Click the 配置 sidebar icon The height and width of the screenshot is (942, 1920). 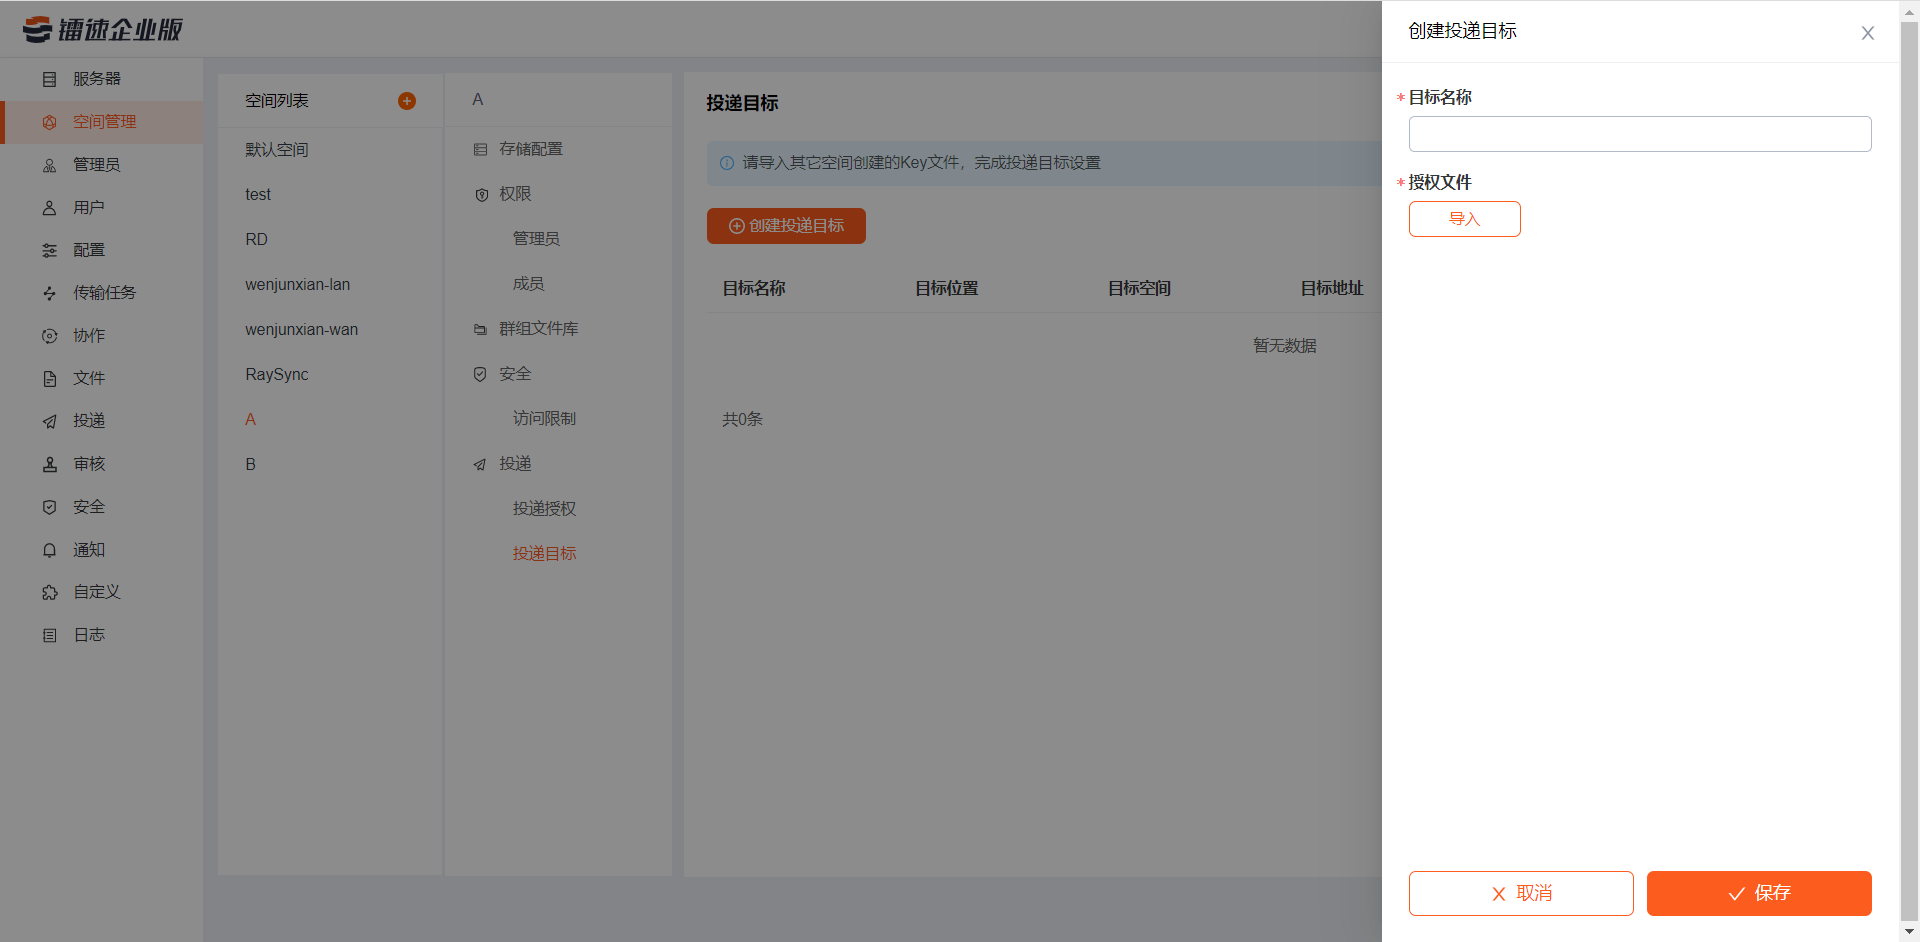[88, 250]
